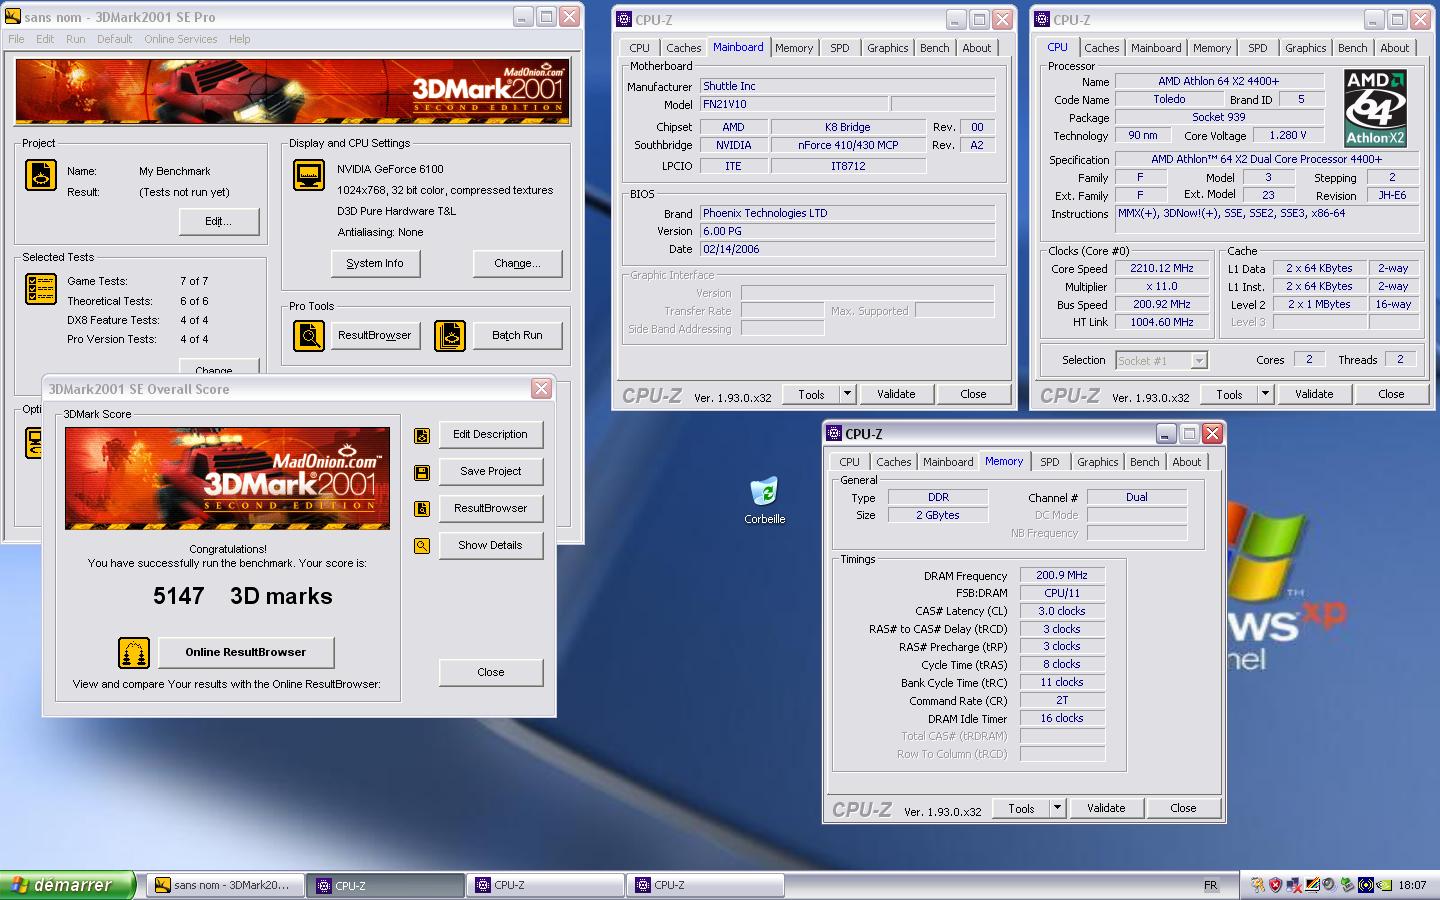This screenshot has width=1440, height=900.
Task: Open the Run menu in 3DMark2001
Action: click(76, 39)
